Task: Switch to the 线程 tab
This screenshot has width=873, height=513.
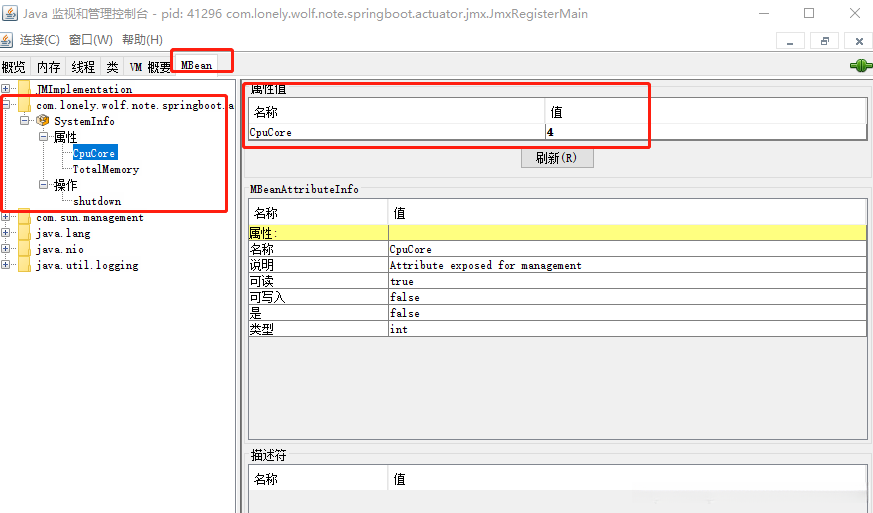Action: point(83,67)
